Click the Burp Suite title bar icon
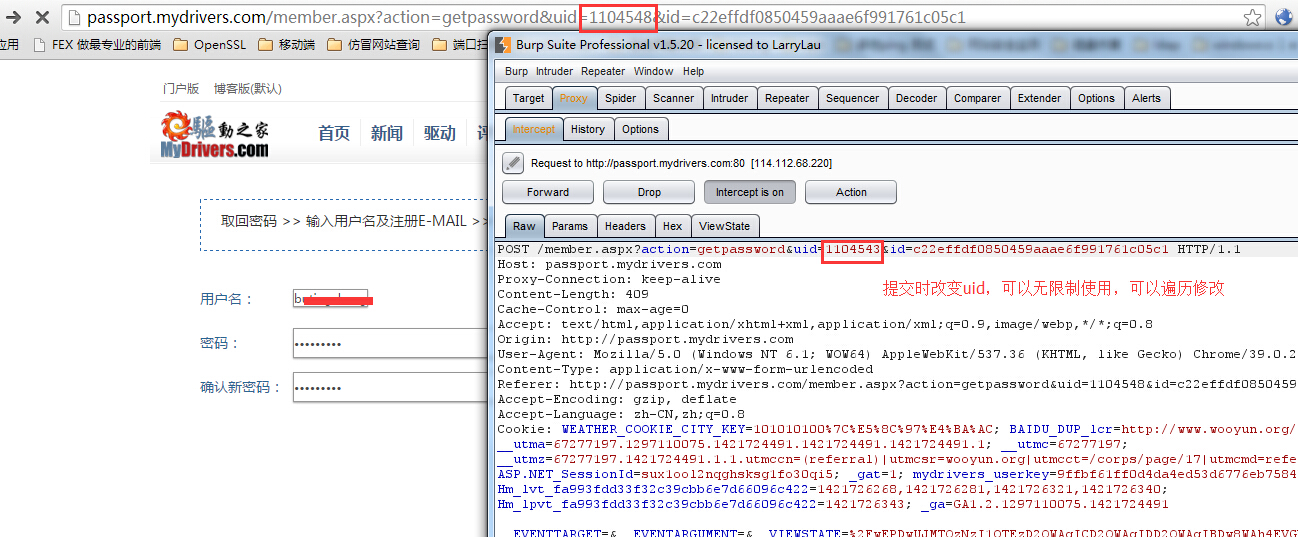1298x537 pixels. tap(502, 44)
